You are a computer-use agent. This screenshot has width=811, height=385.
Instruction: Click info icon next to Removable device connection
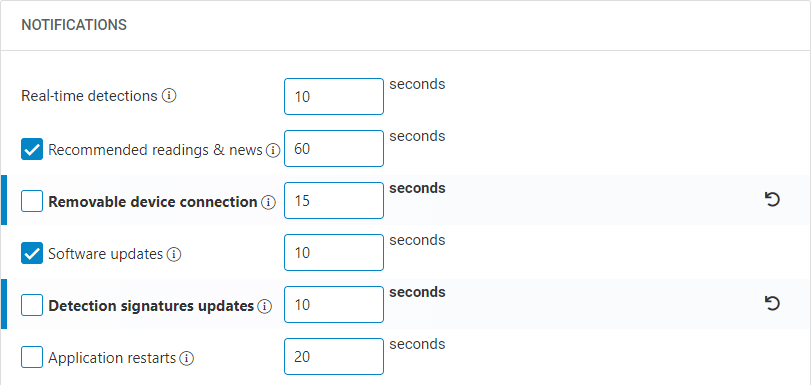pos(268,202)
